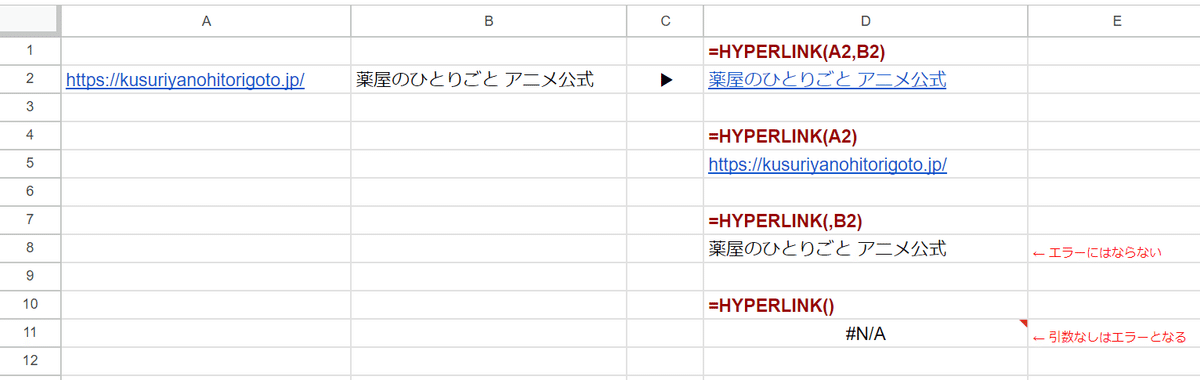Select row 11 header
Image resolution: width=1200 pixels, height=380 pixels.
pyautogui.click(x=31, y=333)
